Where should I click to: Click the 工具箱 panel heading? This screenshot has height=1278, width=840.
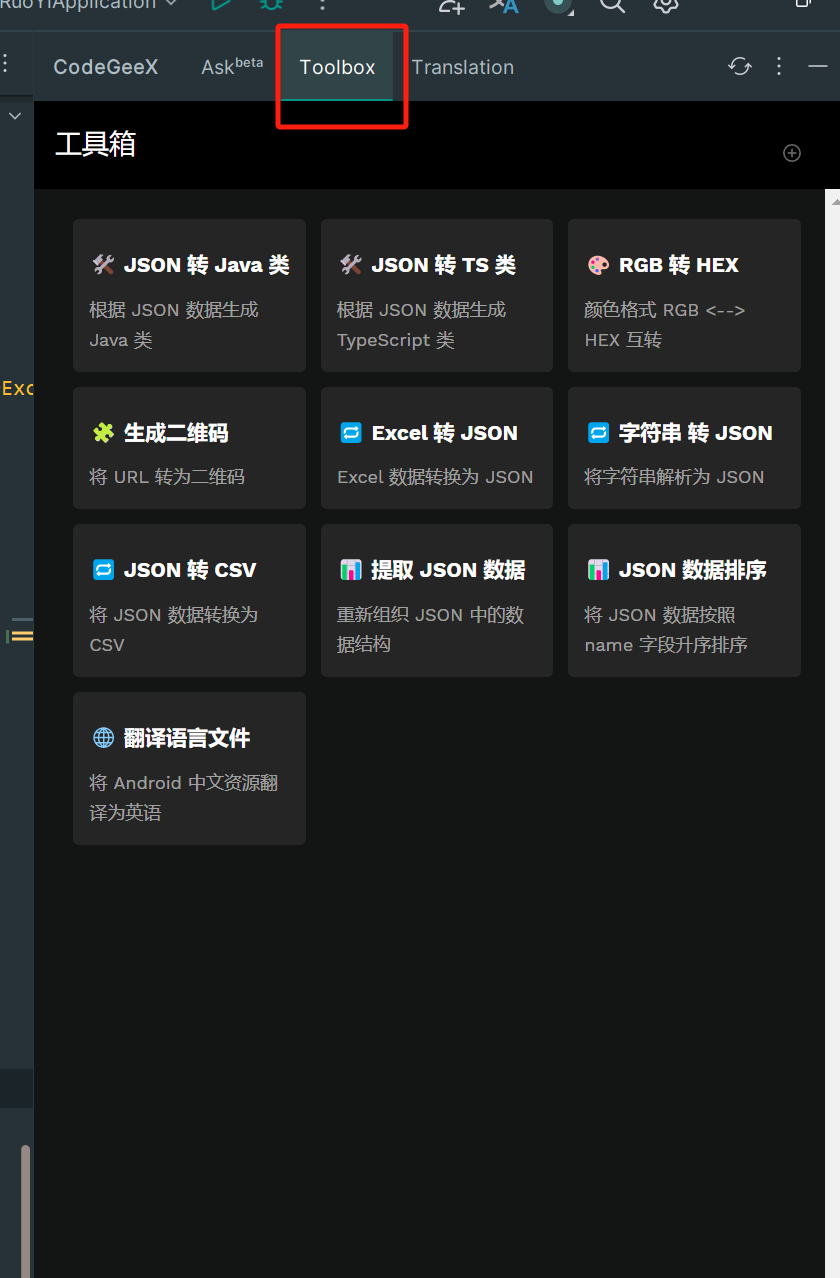(95, 144)
